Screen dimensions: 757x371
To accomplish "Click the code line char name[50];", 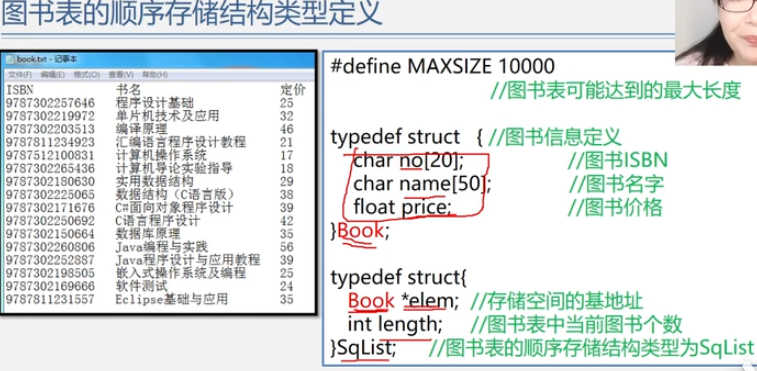I will pos(422,184).
